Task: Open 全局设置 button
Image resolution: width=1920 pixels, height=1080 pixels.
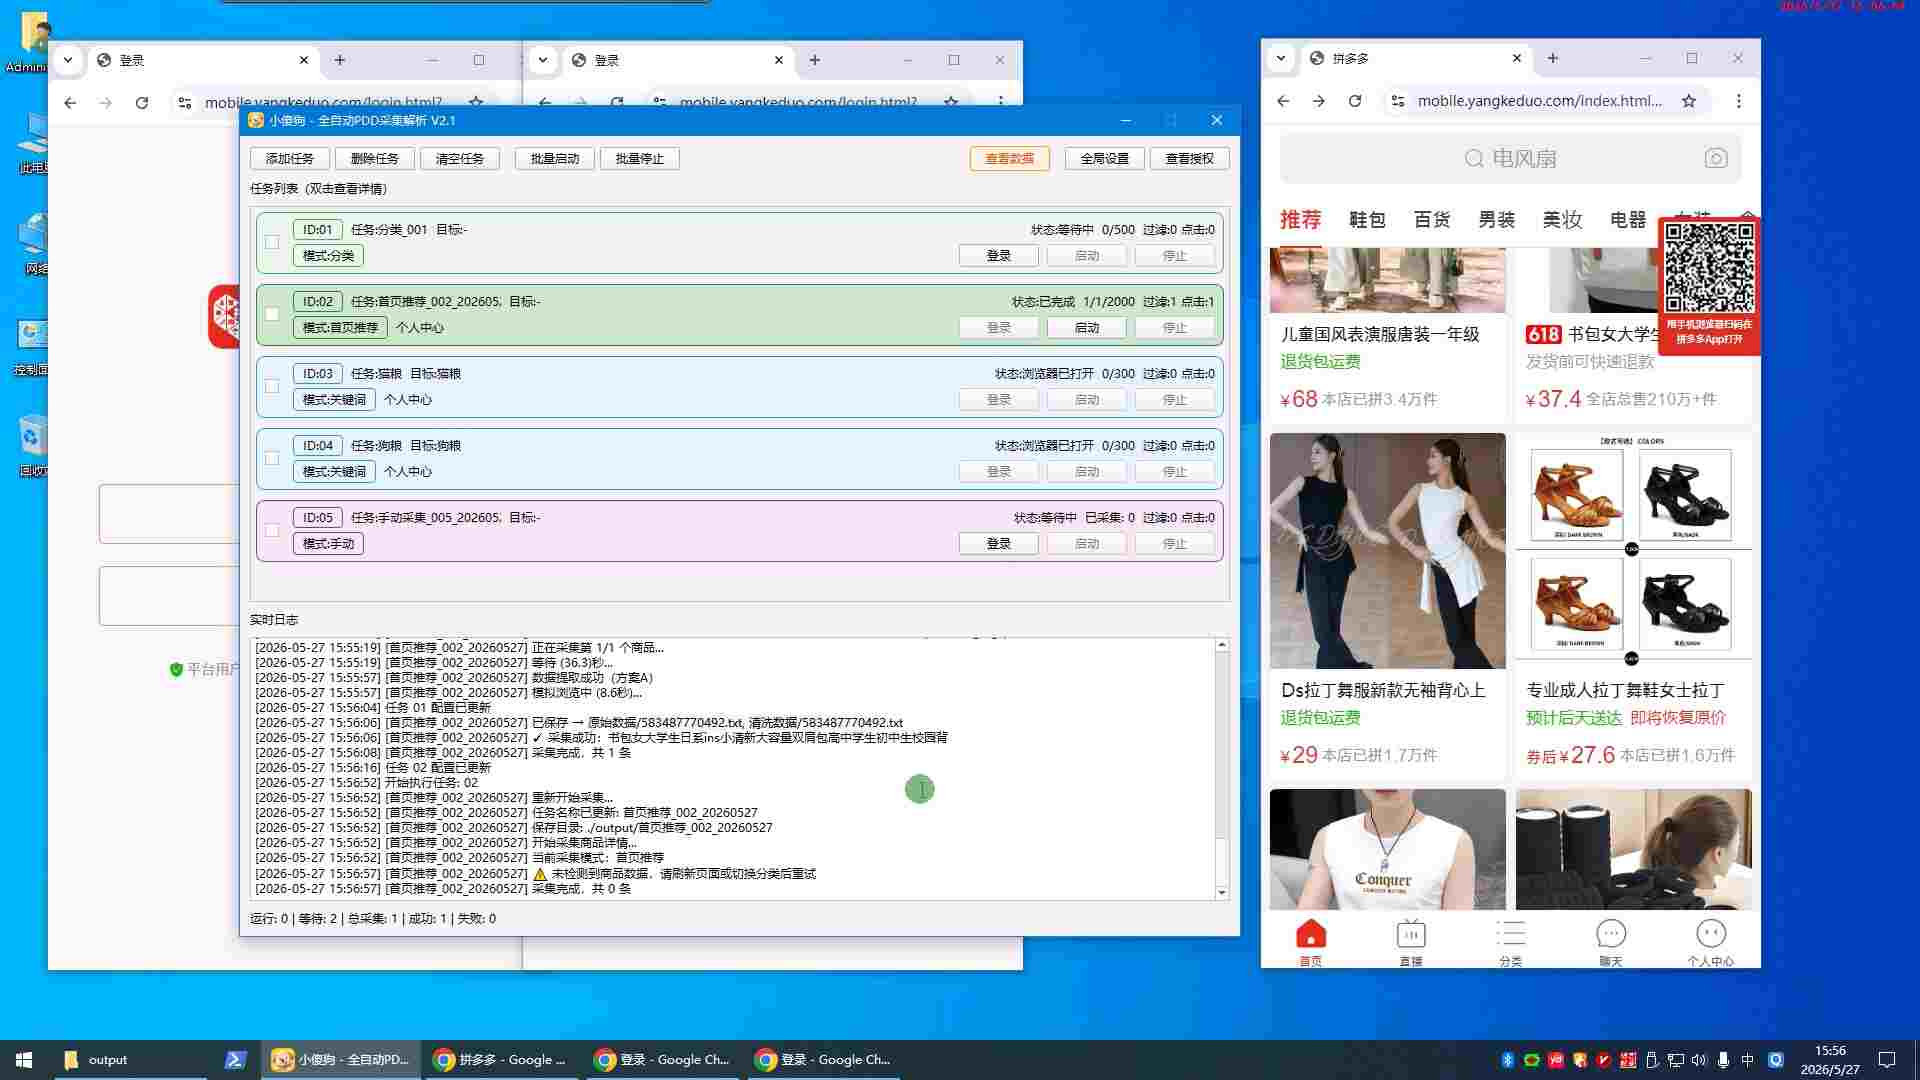Action: coord(1105,158)
